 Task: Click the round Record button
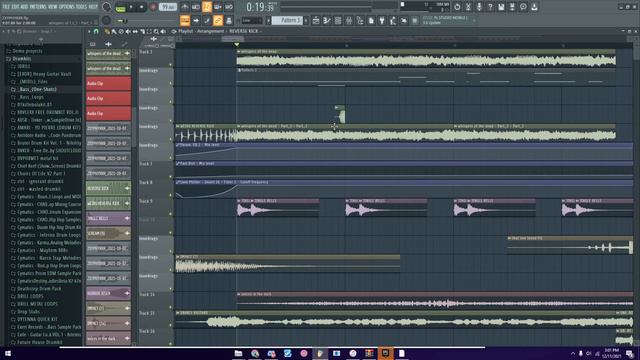pyautogui.click(x=153, y=7)
